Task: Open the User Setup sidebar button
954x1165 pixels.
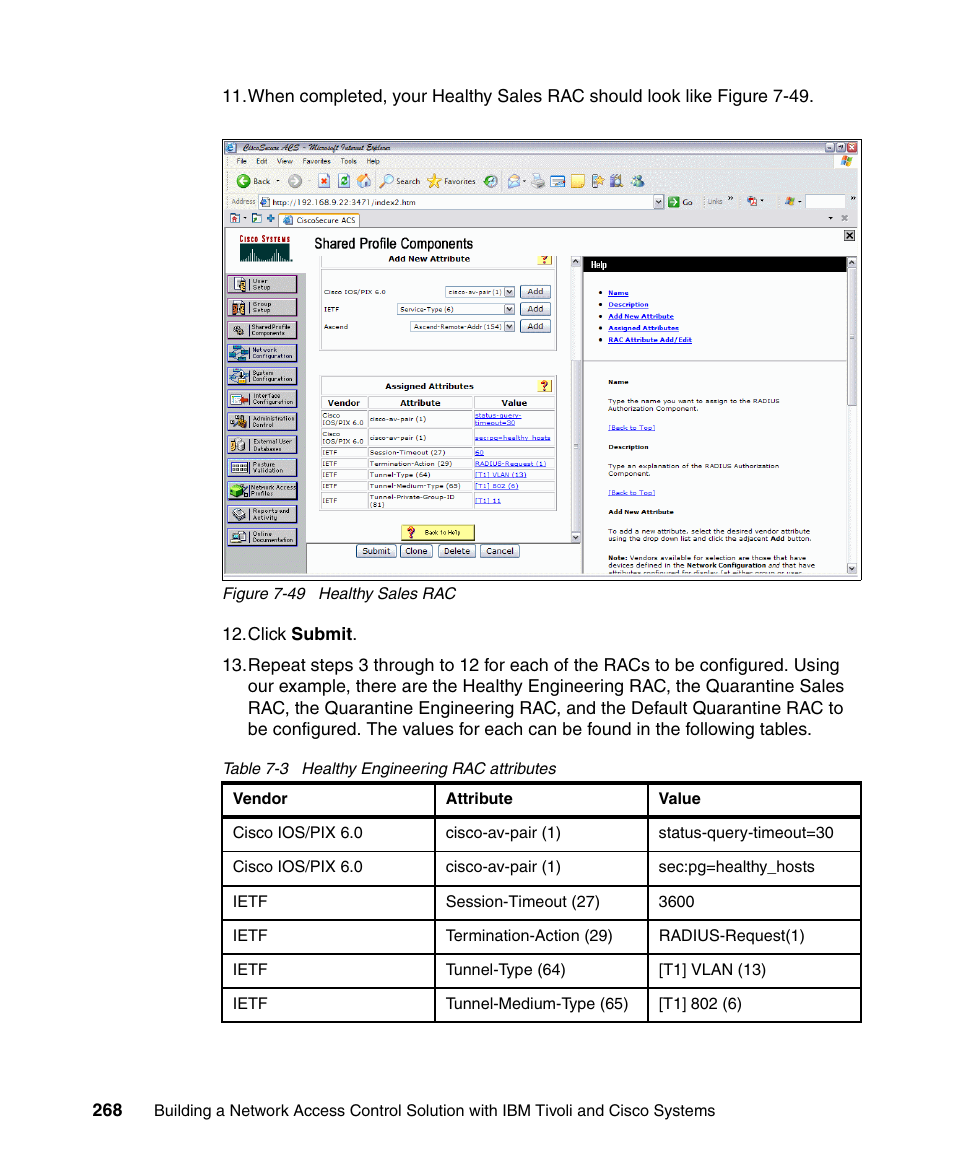Action: (x=262, y=285)
